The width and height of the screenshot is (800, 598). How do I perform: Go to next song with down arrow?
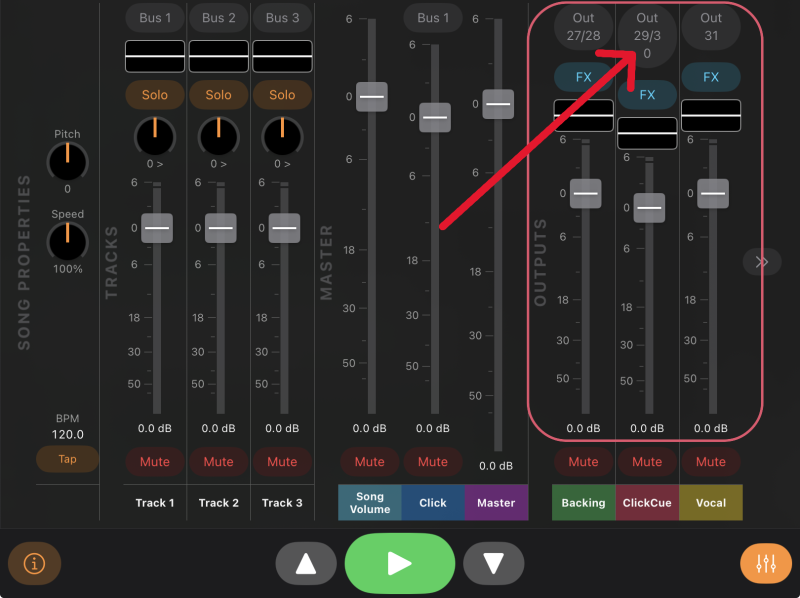click(493, 563)
